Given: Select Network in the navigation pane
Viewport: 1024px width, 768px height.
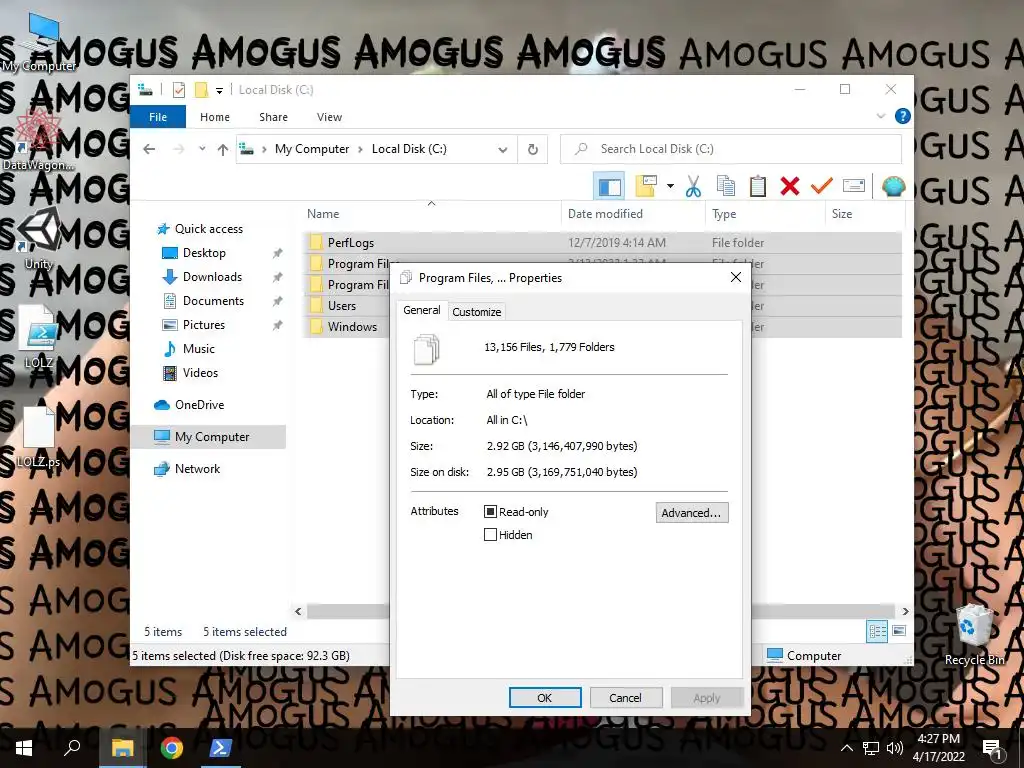Looking at the screenshot, I should click(197, 469).
